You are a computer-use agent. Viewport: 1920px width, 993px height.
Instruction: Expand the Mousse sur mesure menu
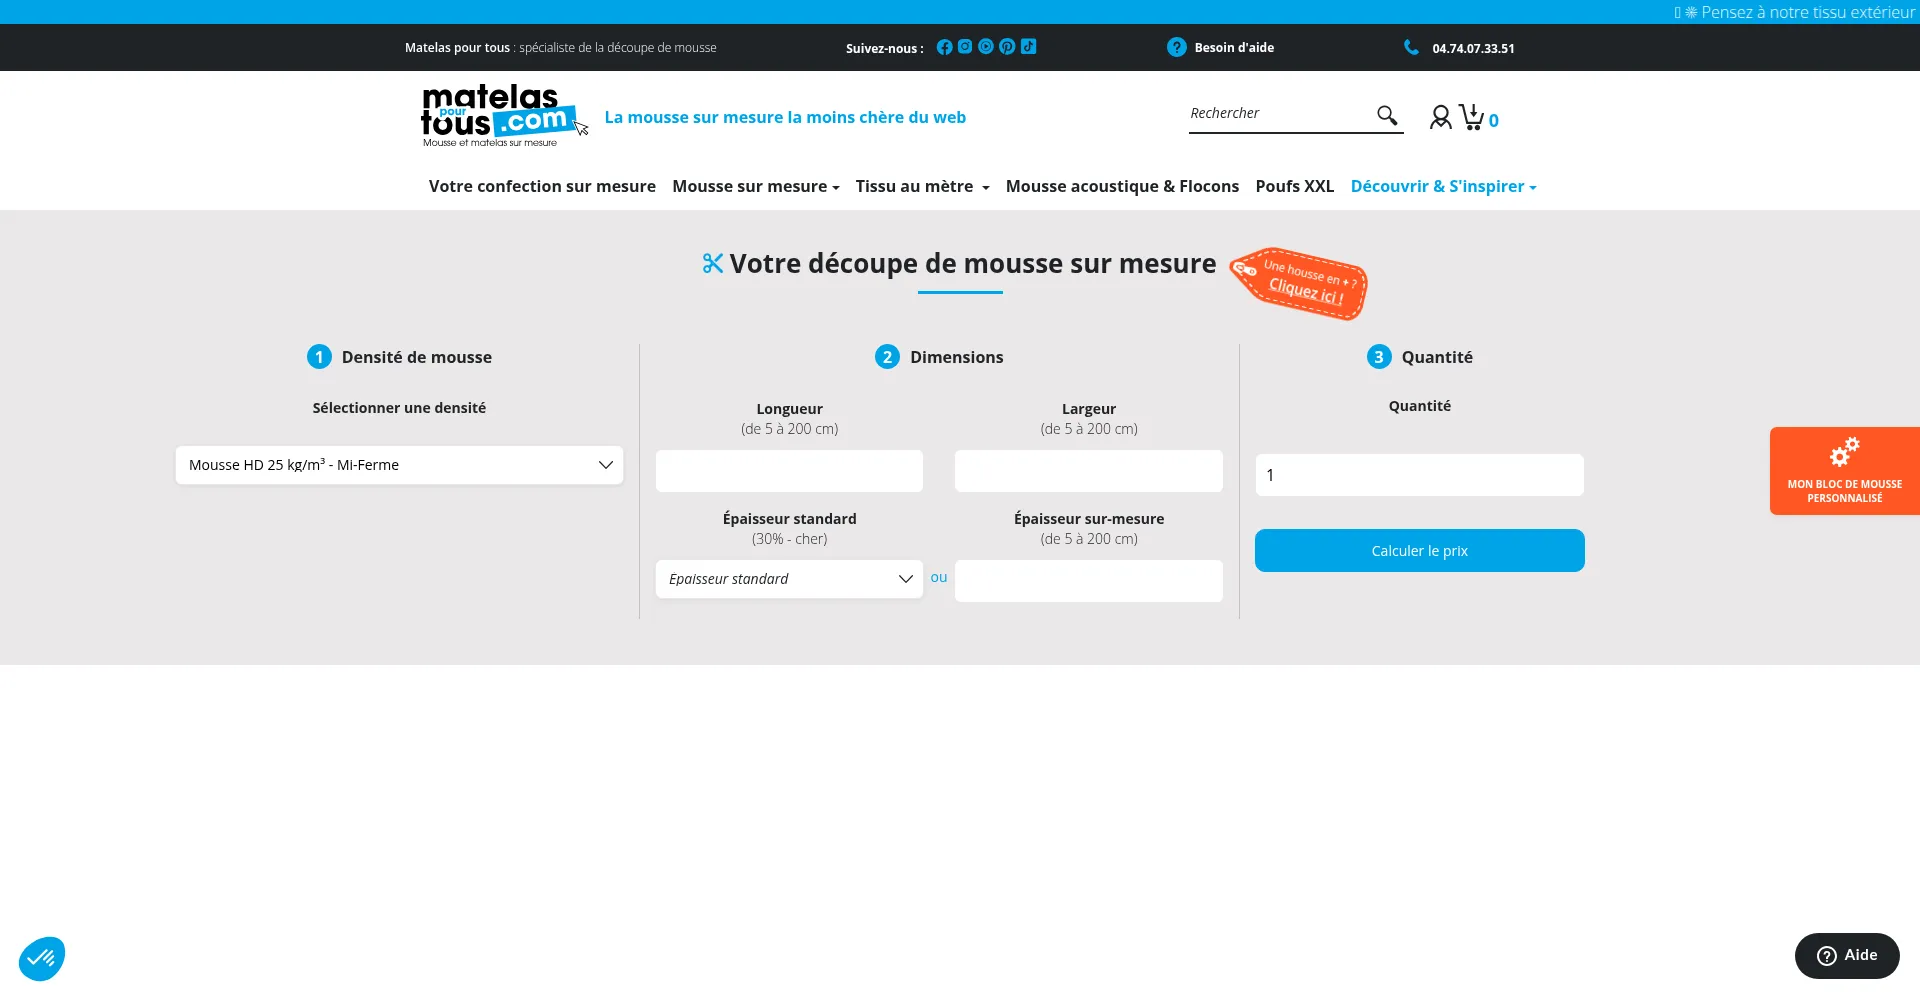point(755,187)
